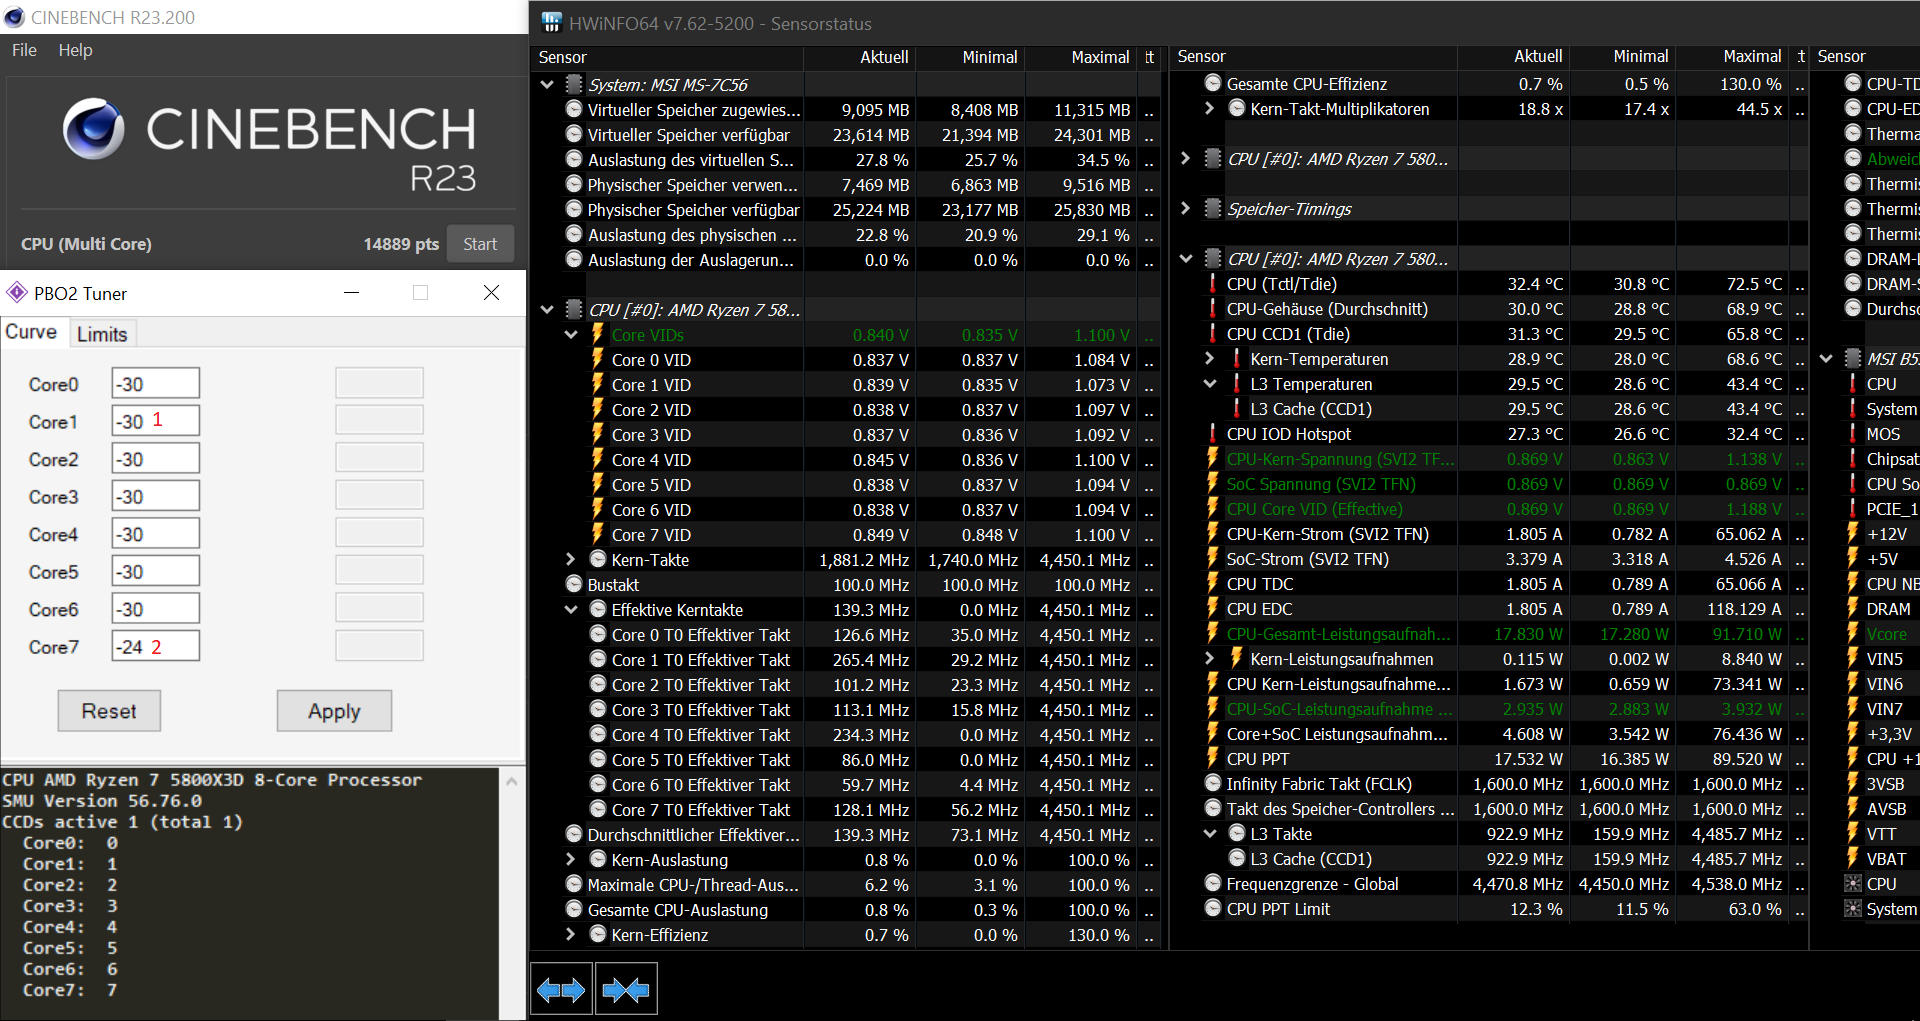Click the 14889 pts score in Cinebench
1920x1021 pixels.
click(401, 244)
